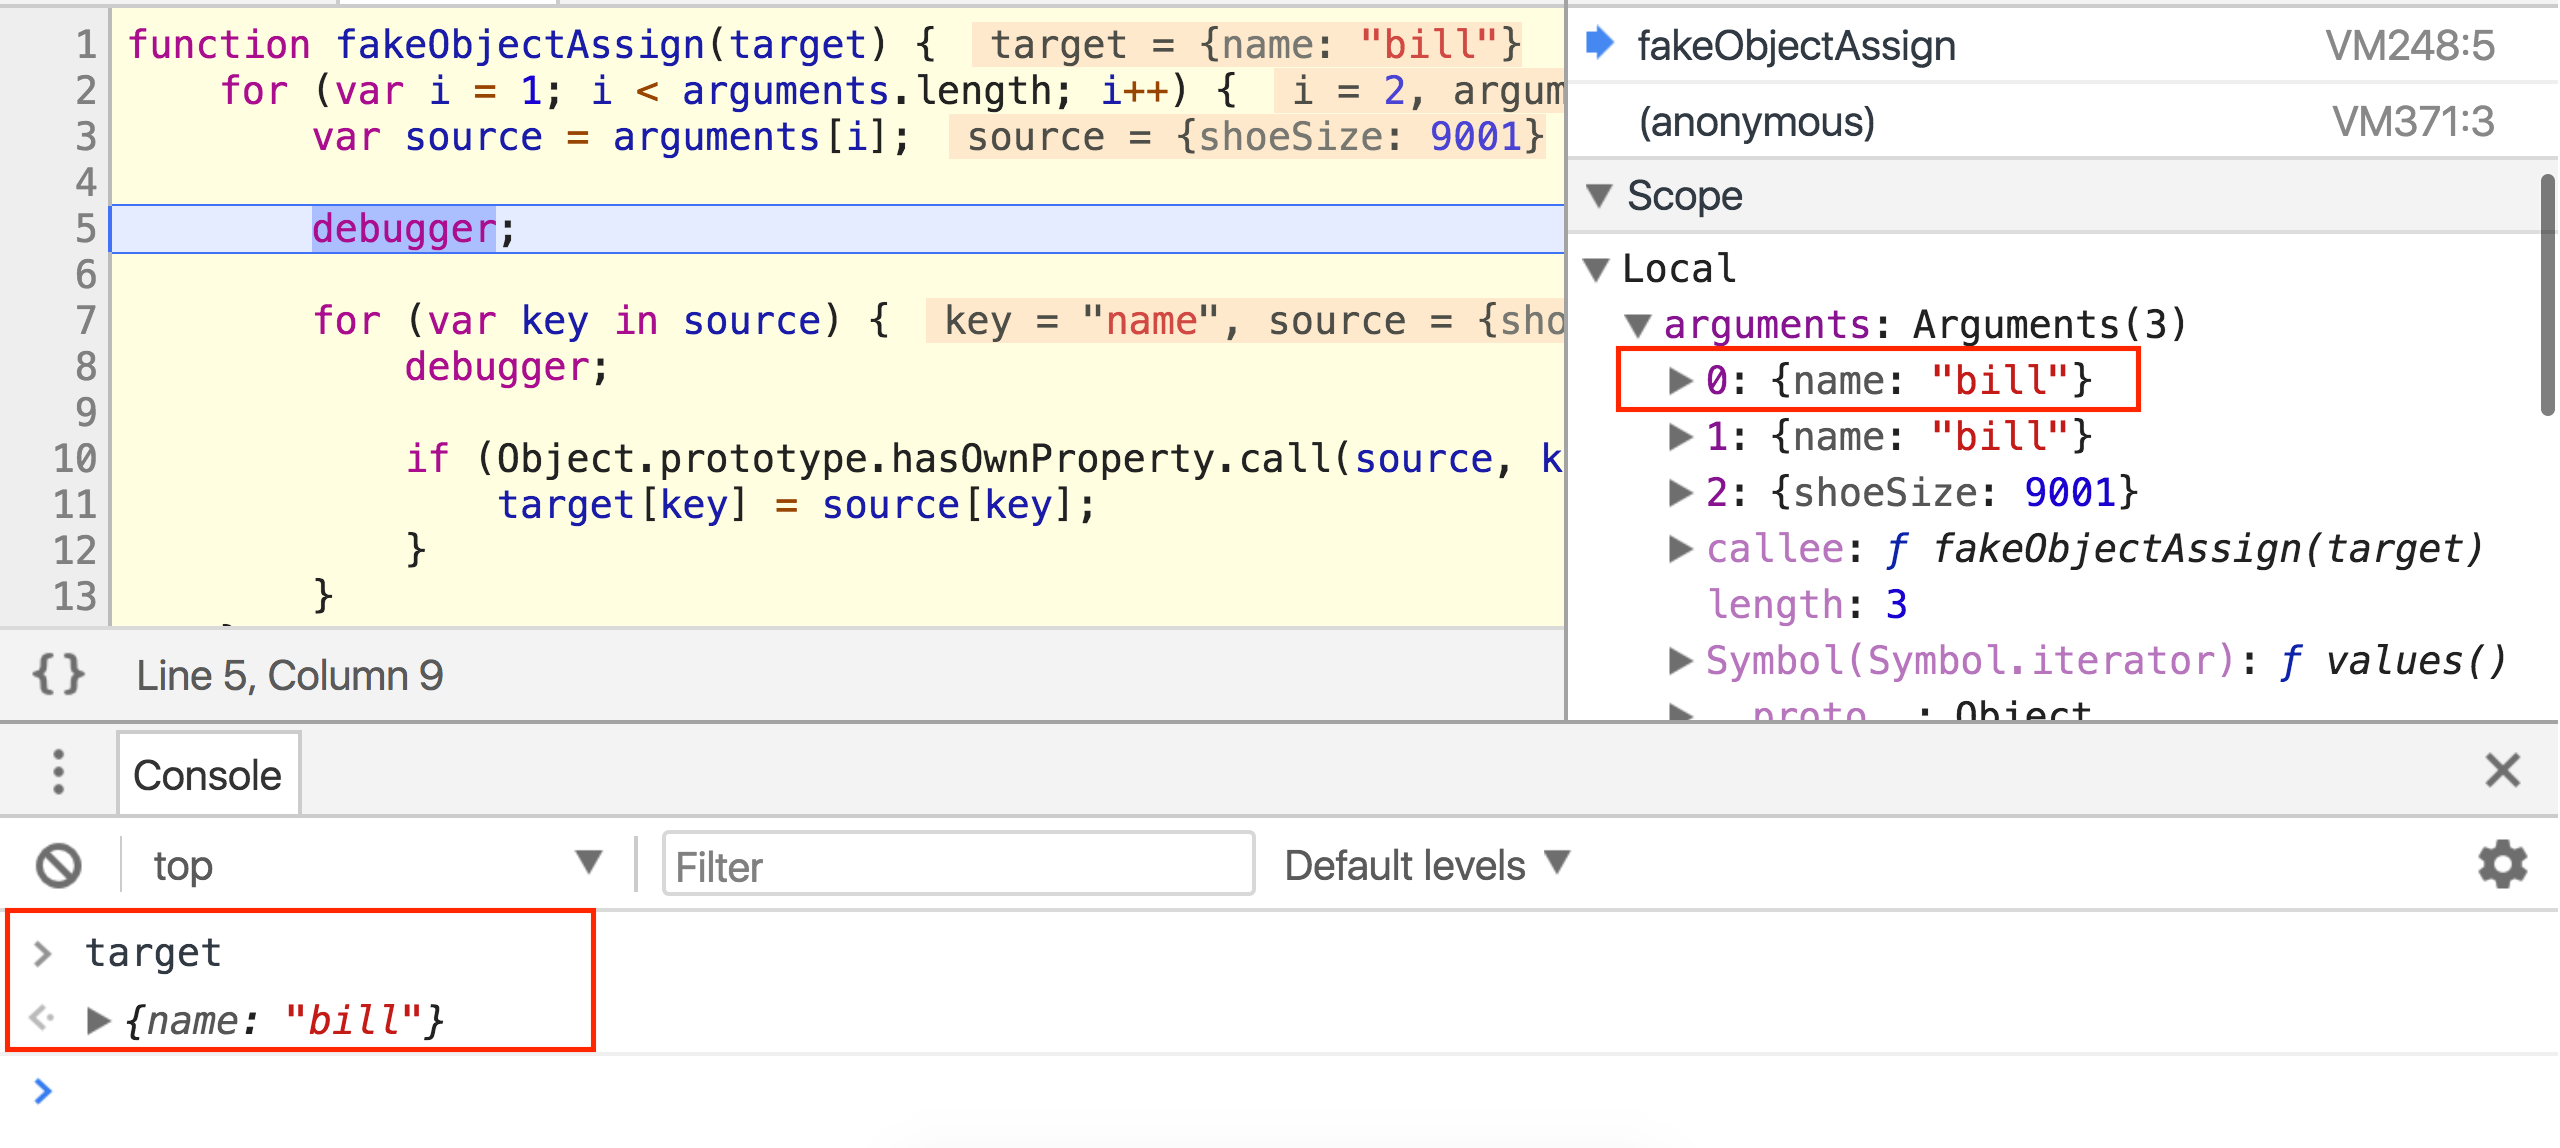Viewport: 2560px width, 1148px height.
Task: Expand the logged {name: "bill"} result
Action: (98, 1021)
